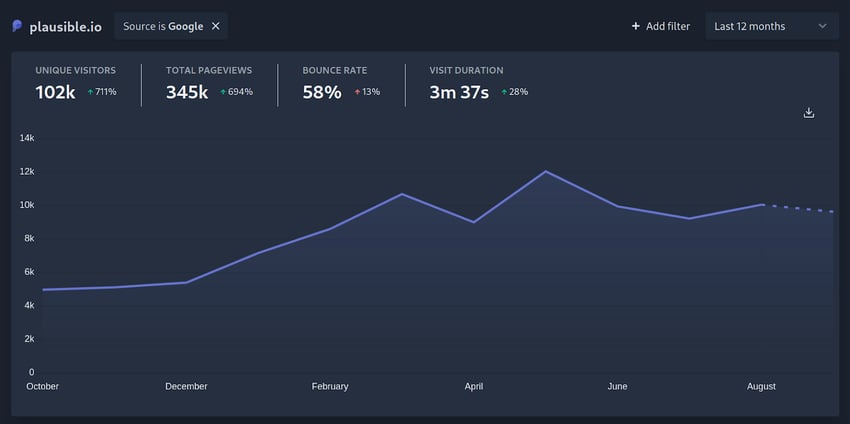The width and height of the screenshot is (850, 424).
Task: Click the chart line dip at April
Action: pyautogui.click(x=474, y=222)
